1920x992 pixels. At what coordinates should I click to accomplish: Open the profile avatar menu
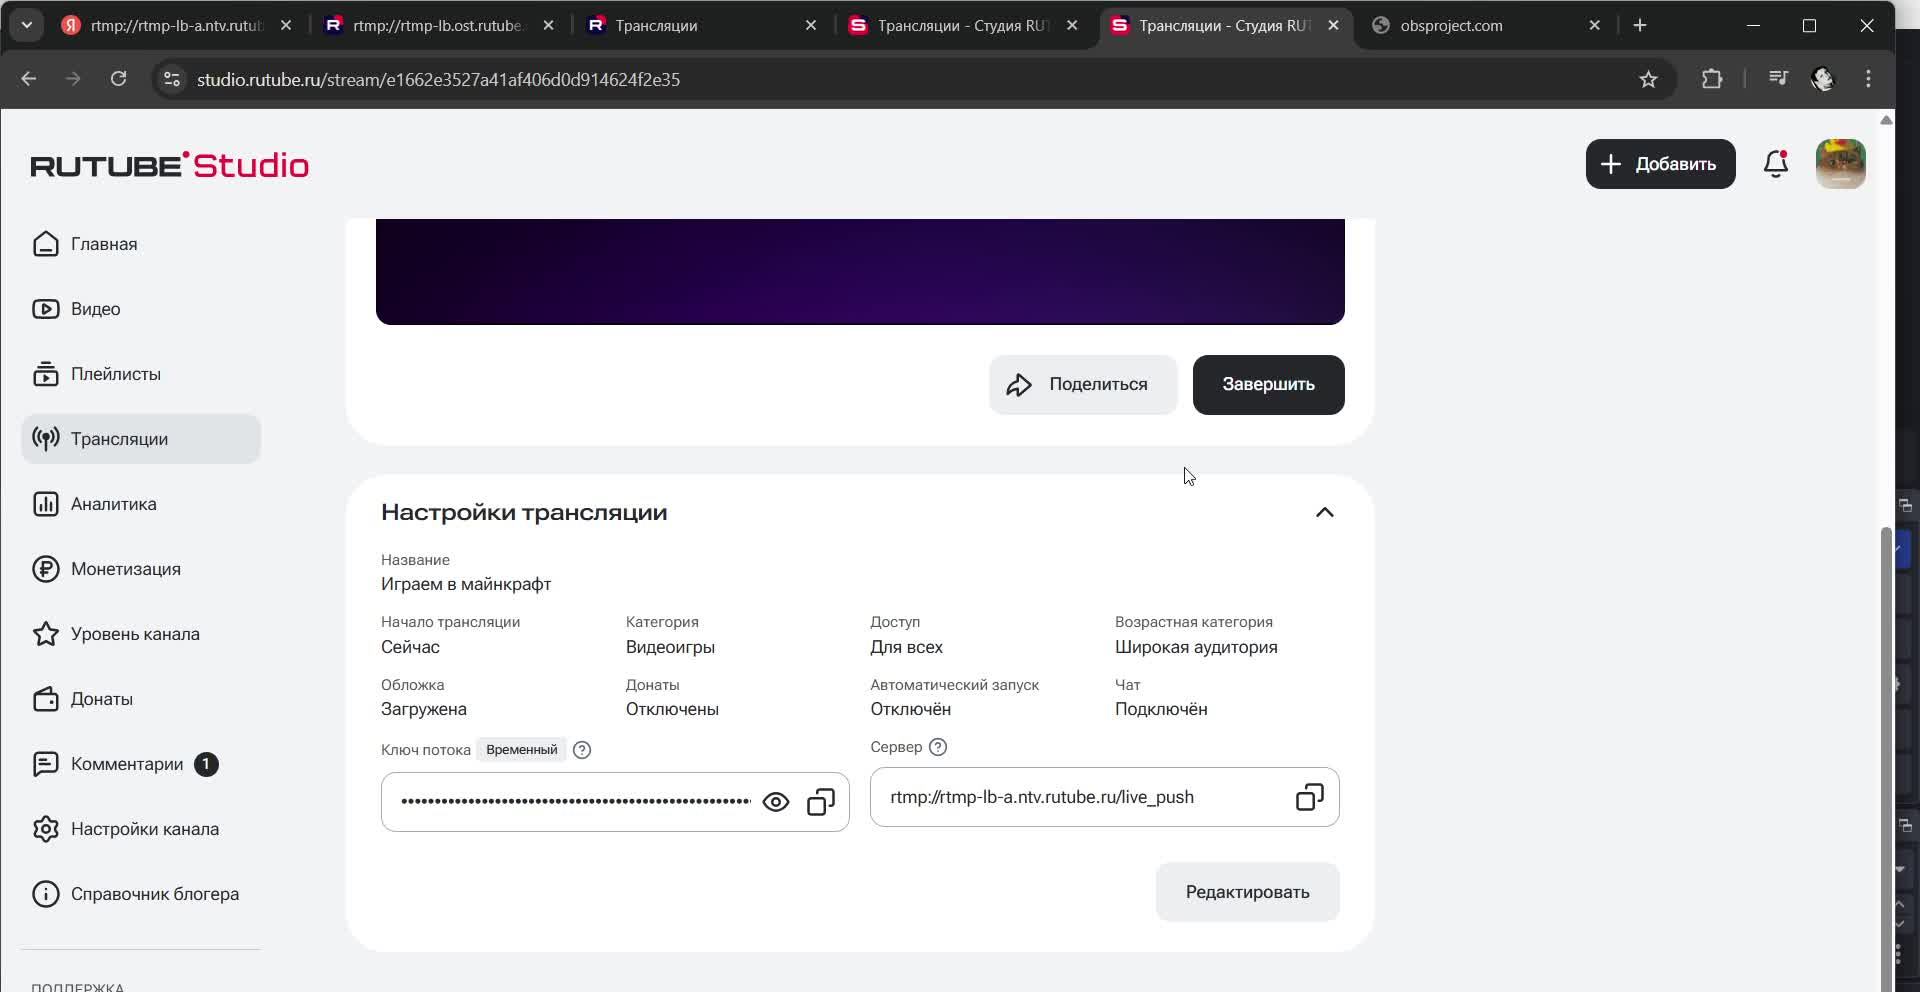point(1841,164)
